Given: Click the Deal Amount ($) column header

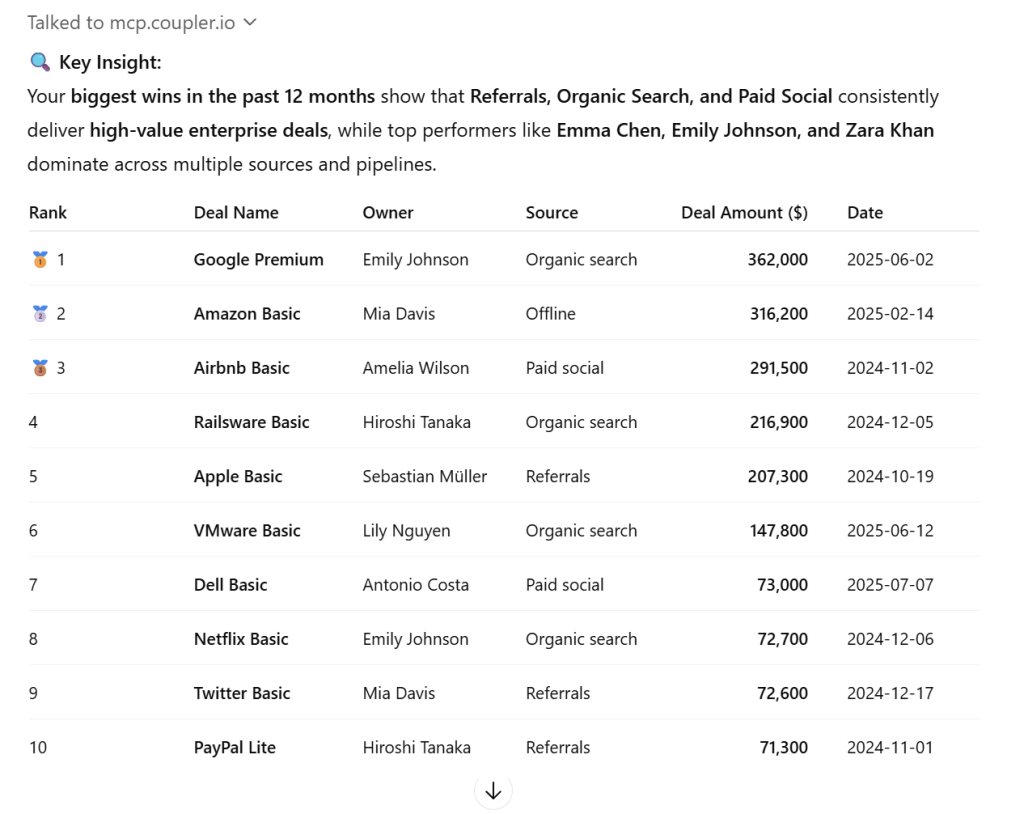Looking at the screenshot, I should [x=744, y=212].
